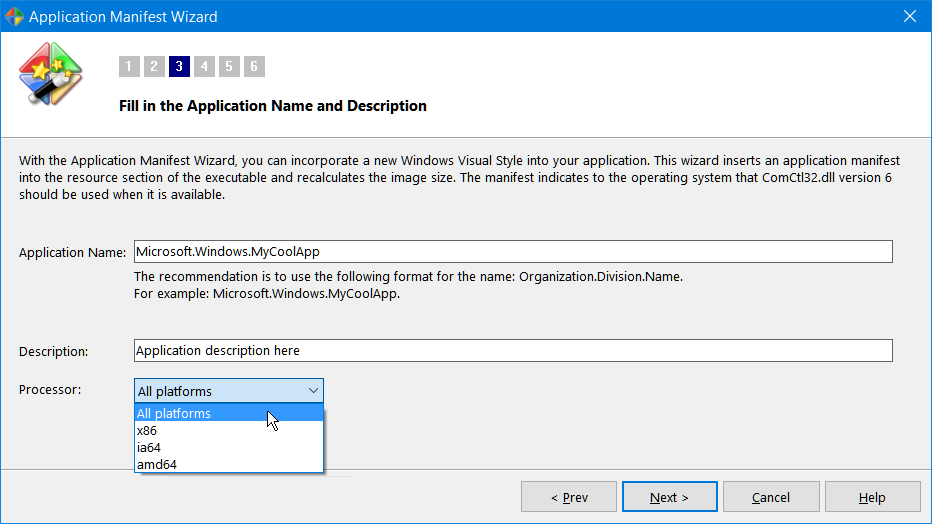Click the Application Manifest Wizard title bar icon
This screenshot has width=932, height=524.
tap(14, 17)
